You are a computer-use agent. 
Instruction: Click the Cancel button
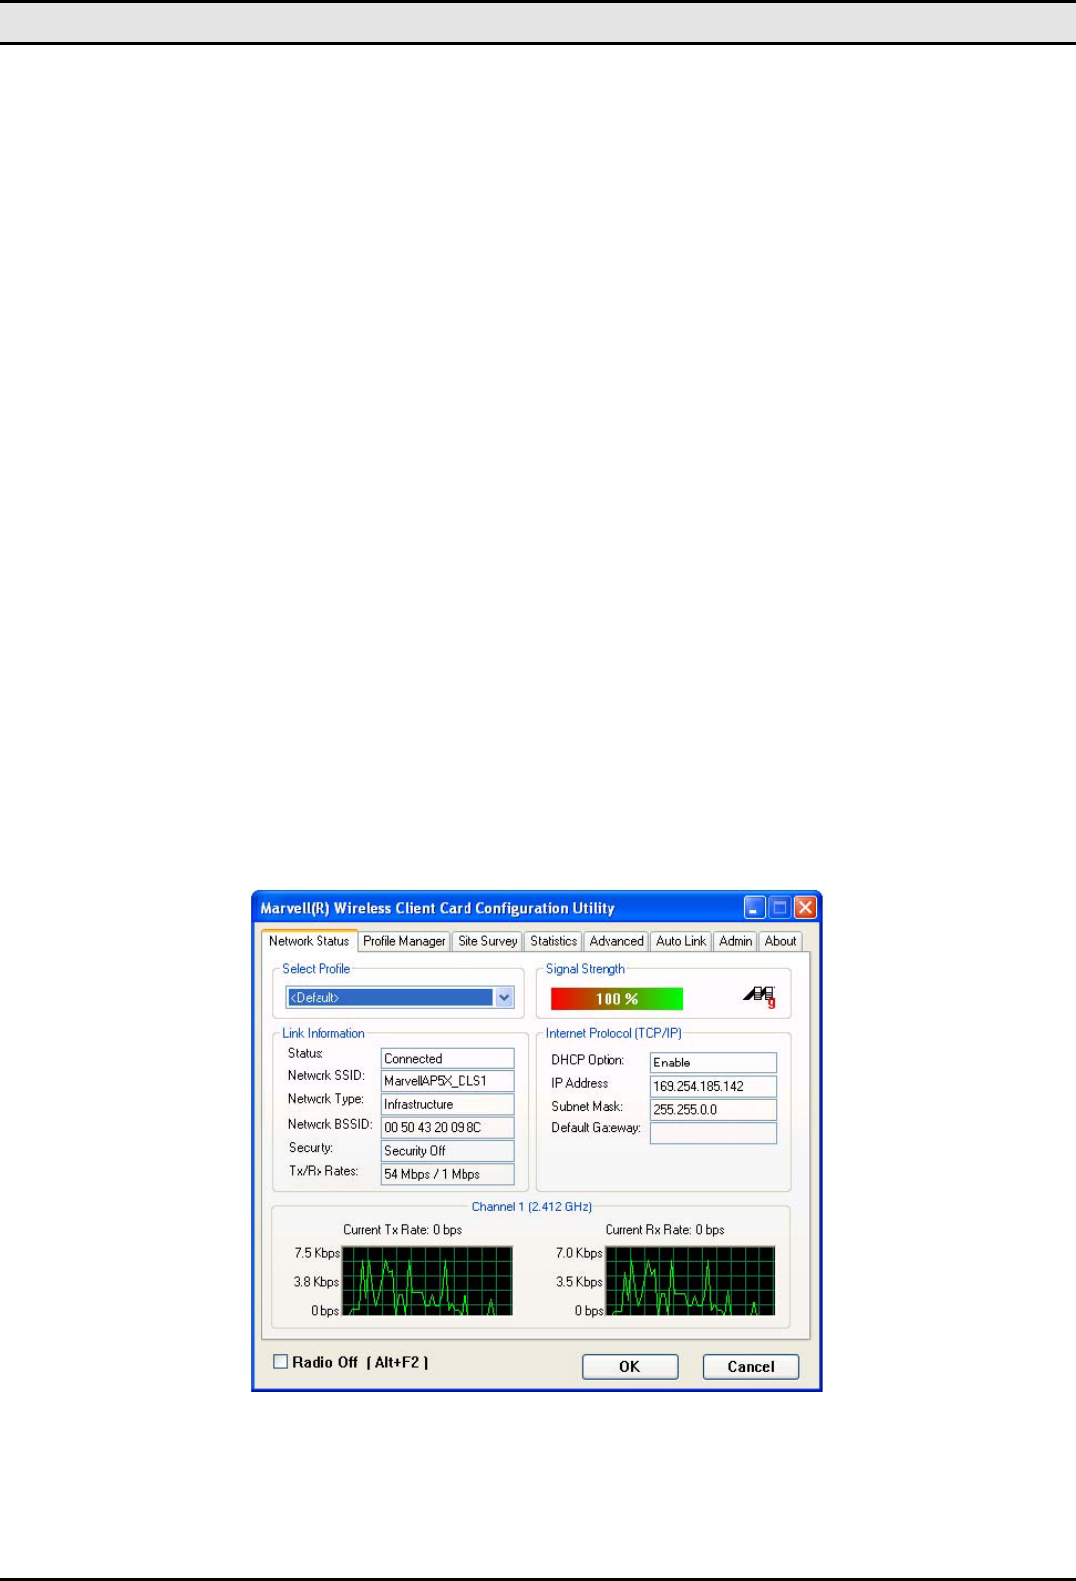coord(751,1367)
